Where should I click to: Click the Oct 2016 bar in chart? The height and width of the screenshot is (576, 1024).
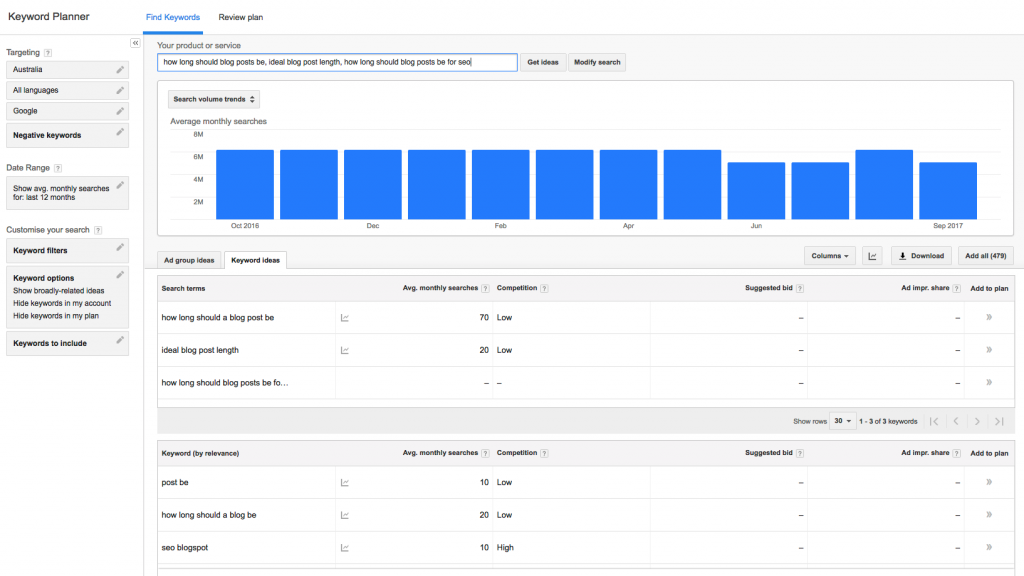coord(245,185)
